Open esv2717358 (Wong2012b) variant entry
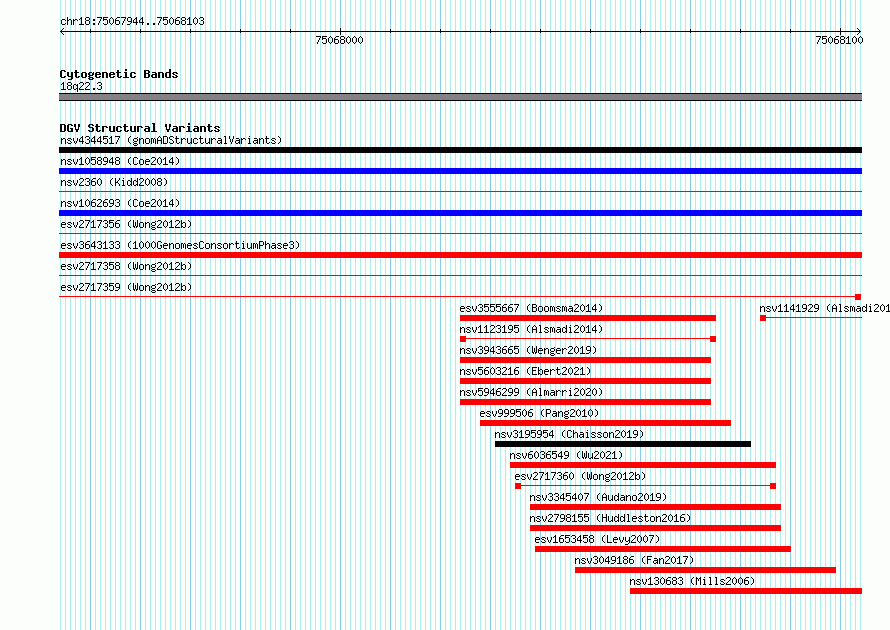 [x=126, y=266]
